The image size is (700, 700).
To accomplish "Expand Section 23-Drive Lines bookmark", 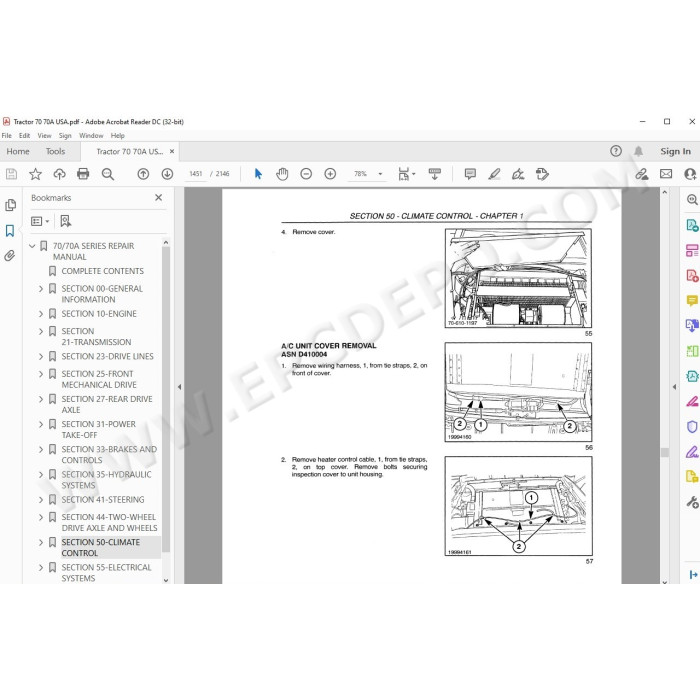I will [41, 356].
